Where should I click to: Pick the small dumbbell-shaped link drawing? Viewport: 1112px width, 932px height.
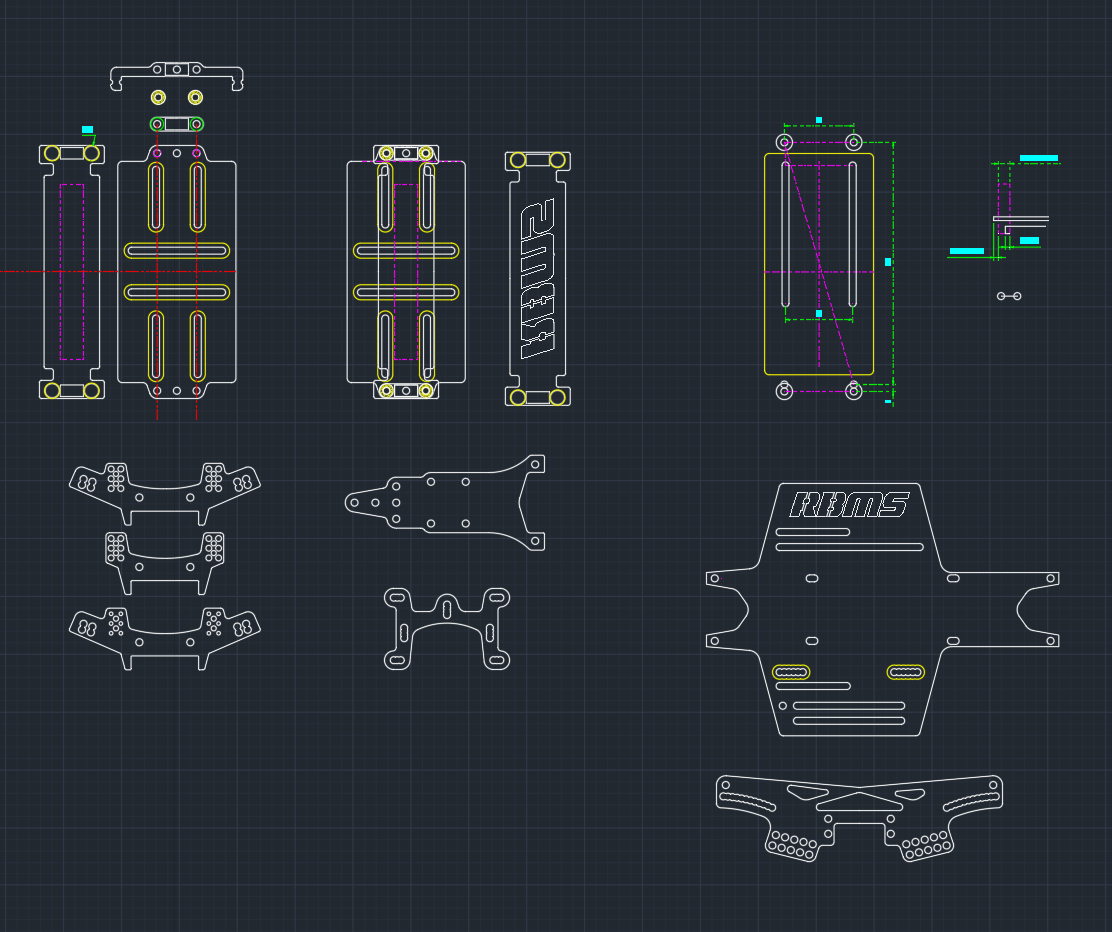[x=1009, y=296]
